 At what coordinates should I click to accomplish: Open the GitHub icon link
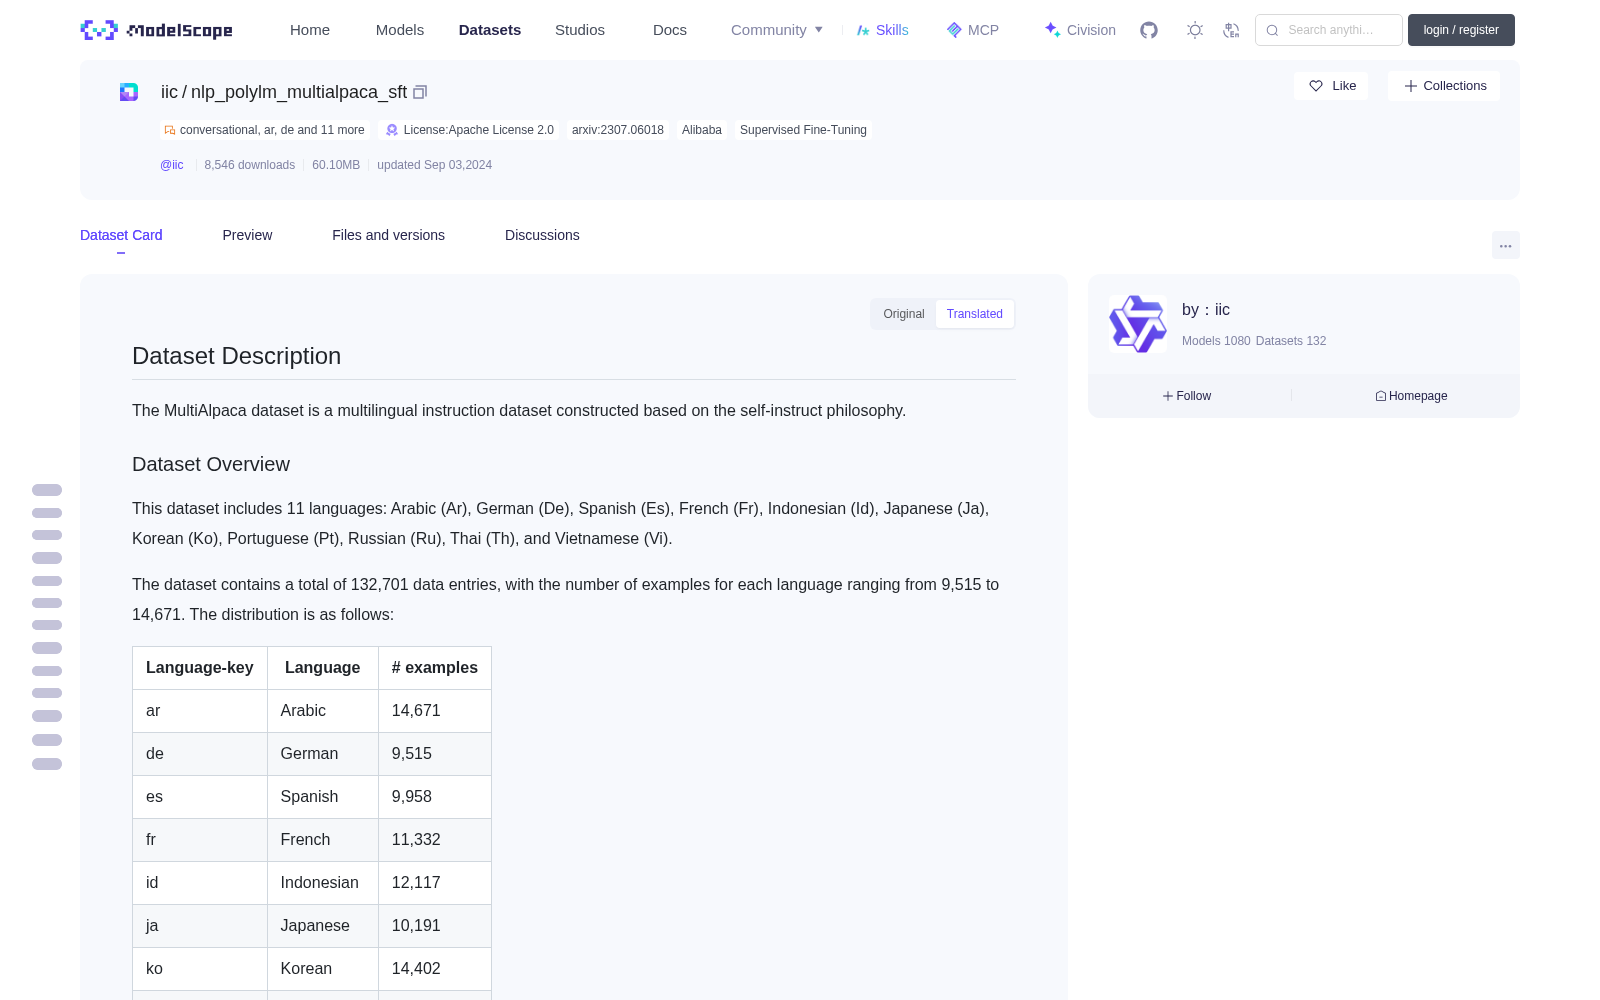coord(1149,30)
